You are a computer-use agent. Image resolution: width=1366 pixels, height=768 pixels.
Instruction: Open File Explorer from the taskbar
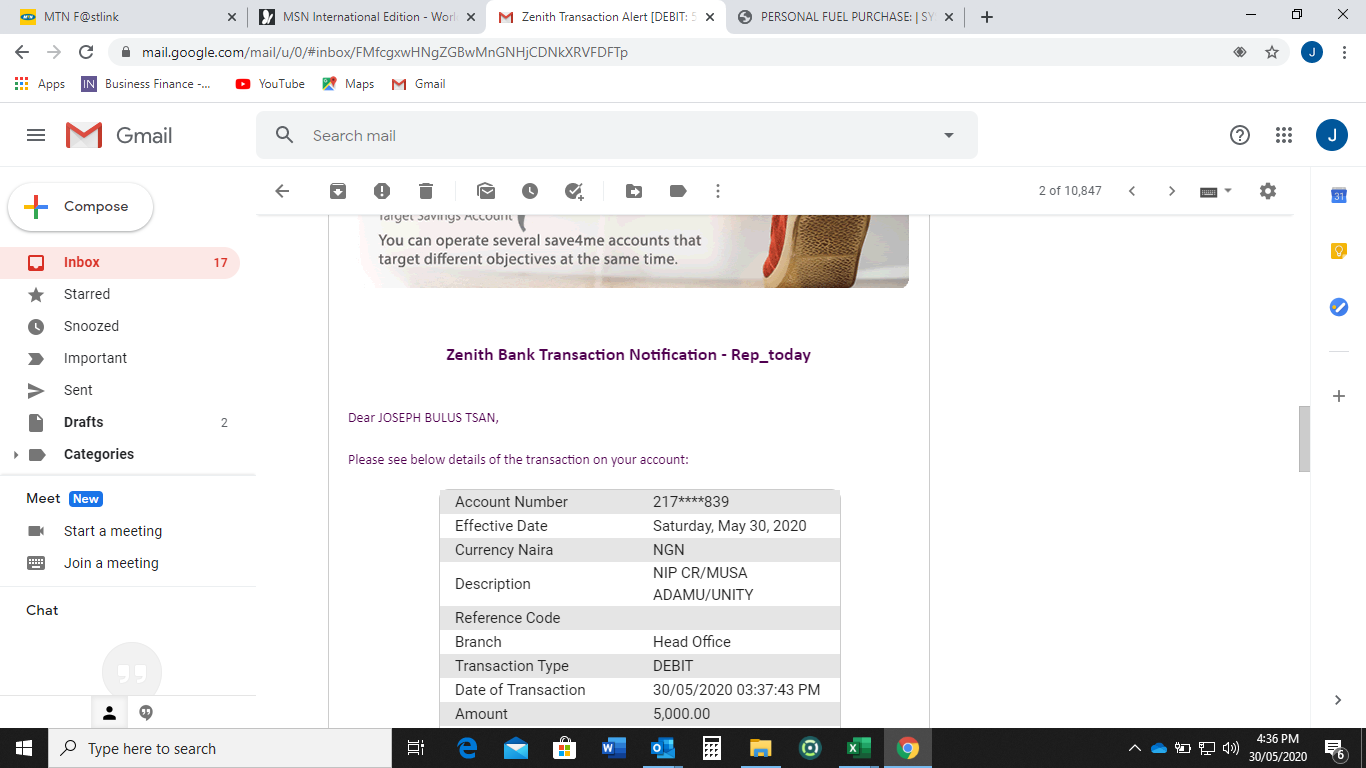(x=760, y=748)
